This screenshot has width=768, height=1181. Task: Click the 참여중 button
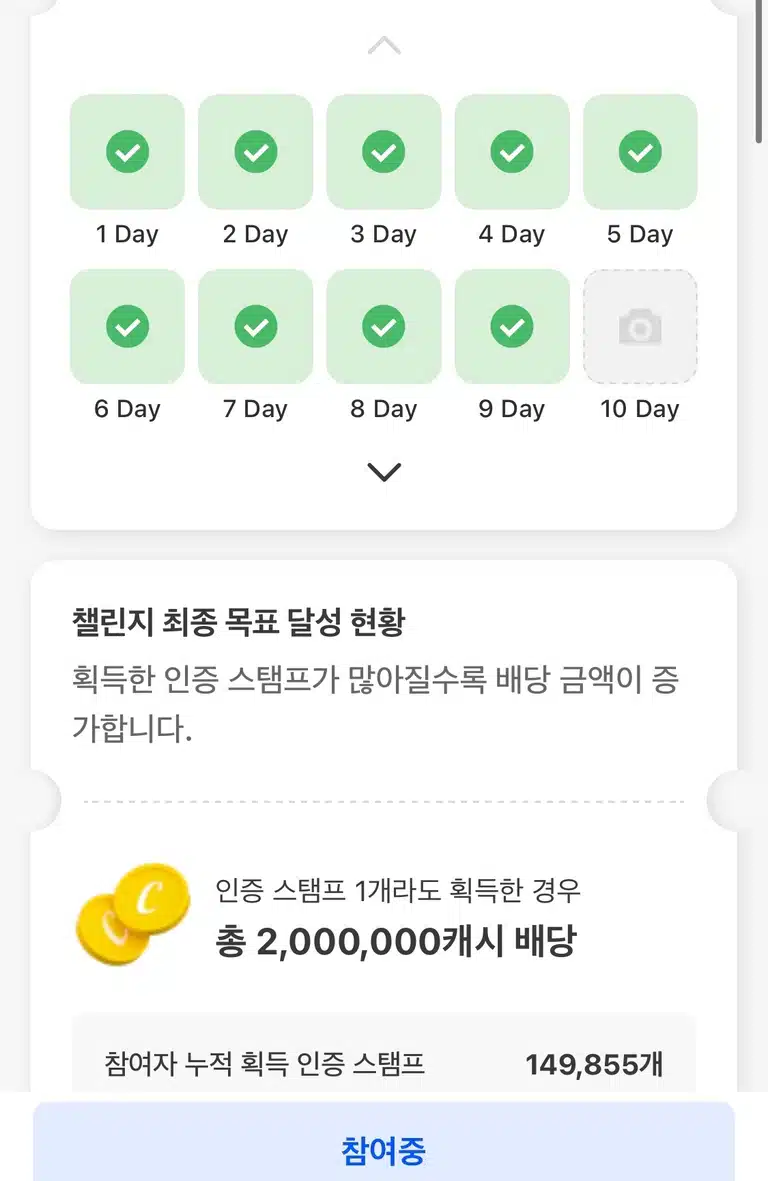coord(384,1142)
